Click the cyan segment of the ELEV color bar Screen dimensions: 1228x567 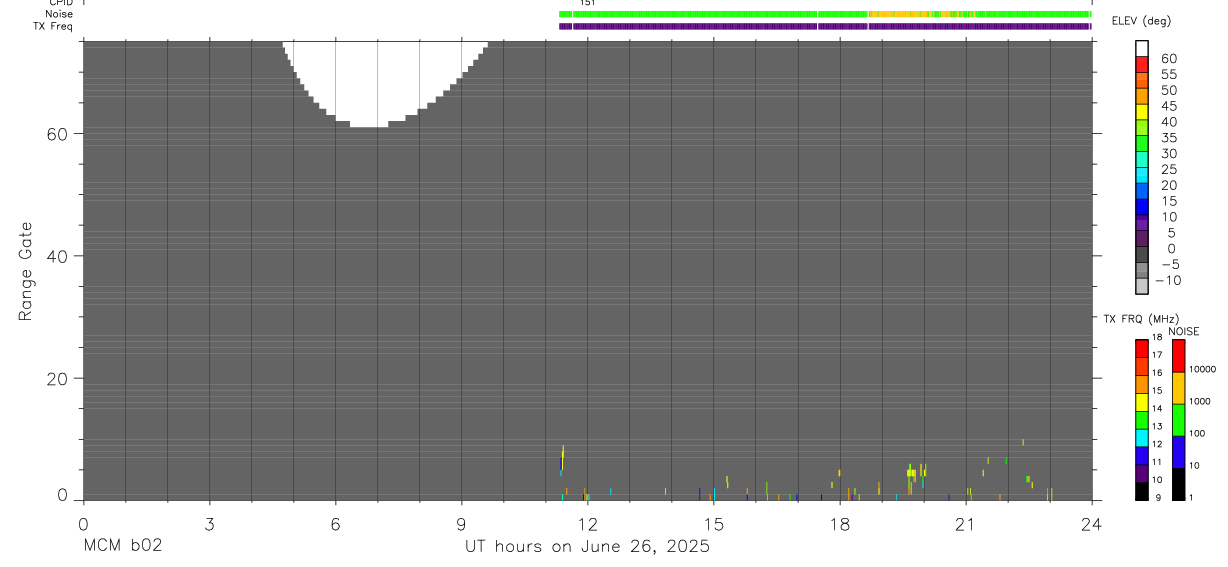tap(1142, 174)
